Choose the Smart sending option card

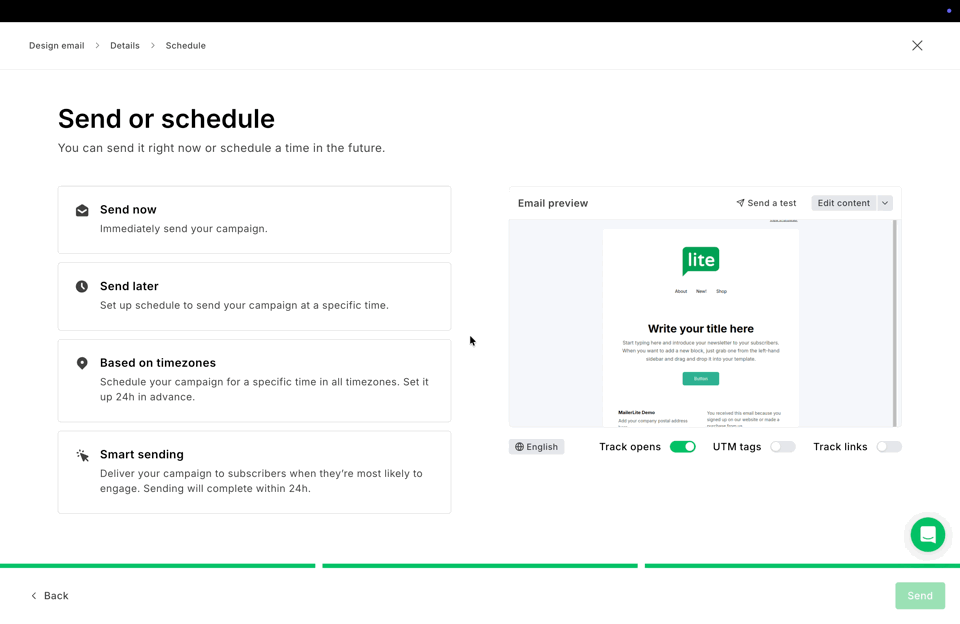255,472
